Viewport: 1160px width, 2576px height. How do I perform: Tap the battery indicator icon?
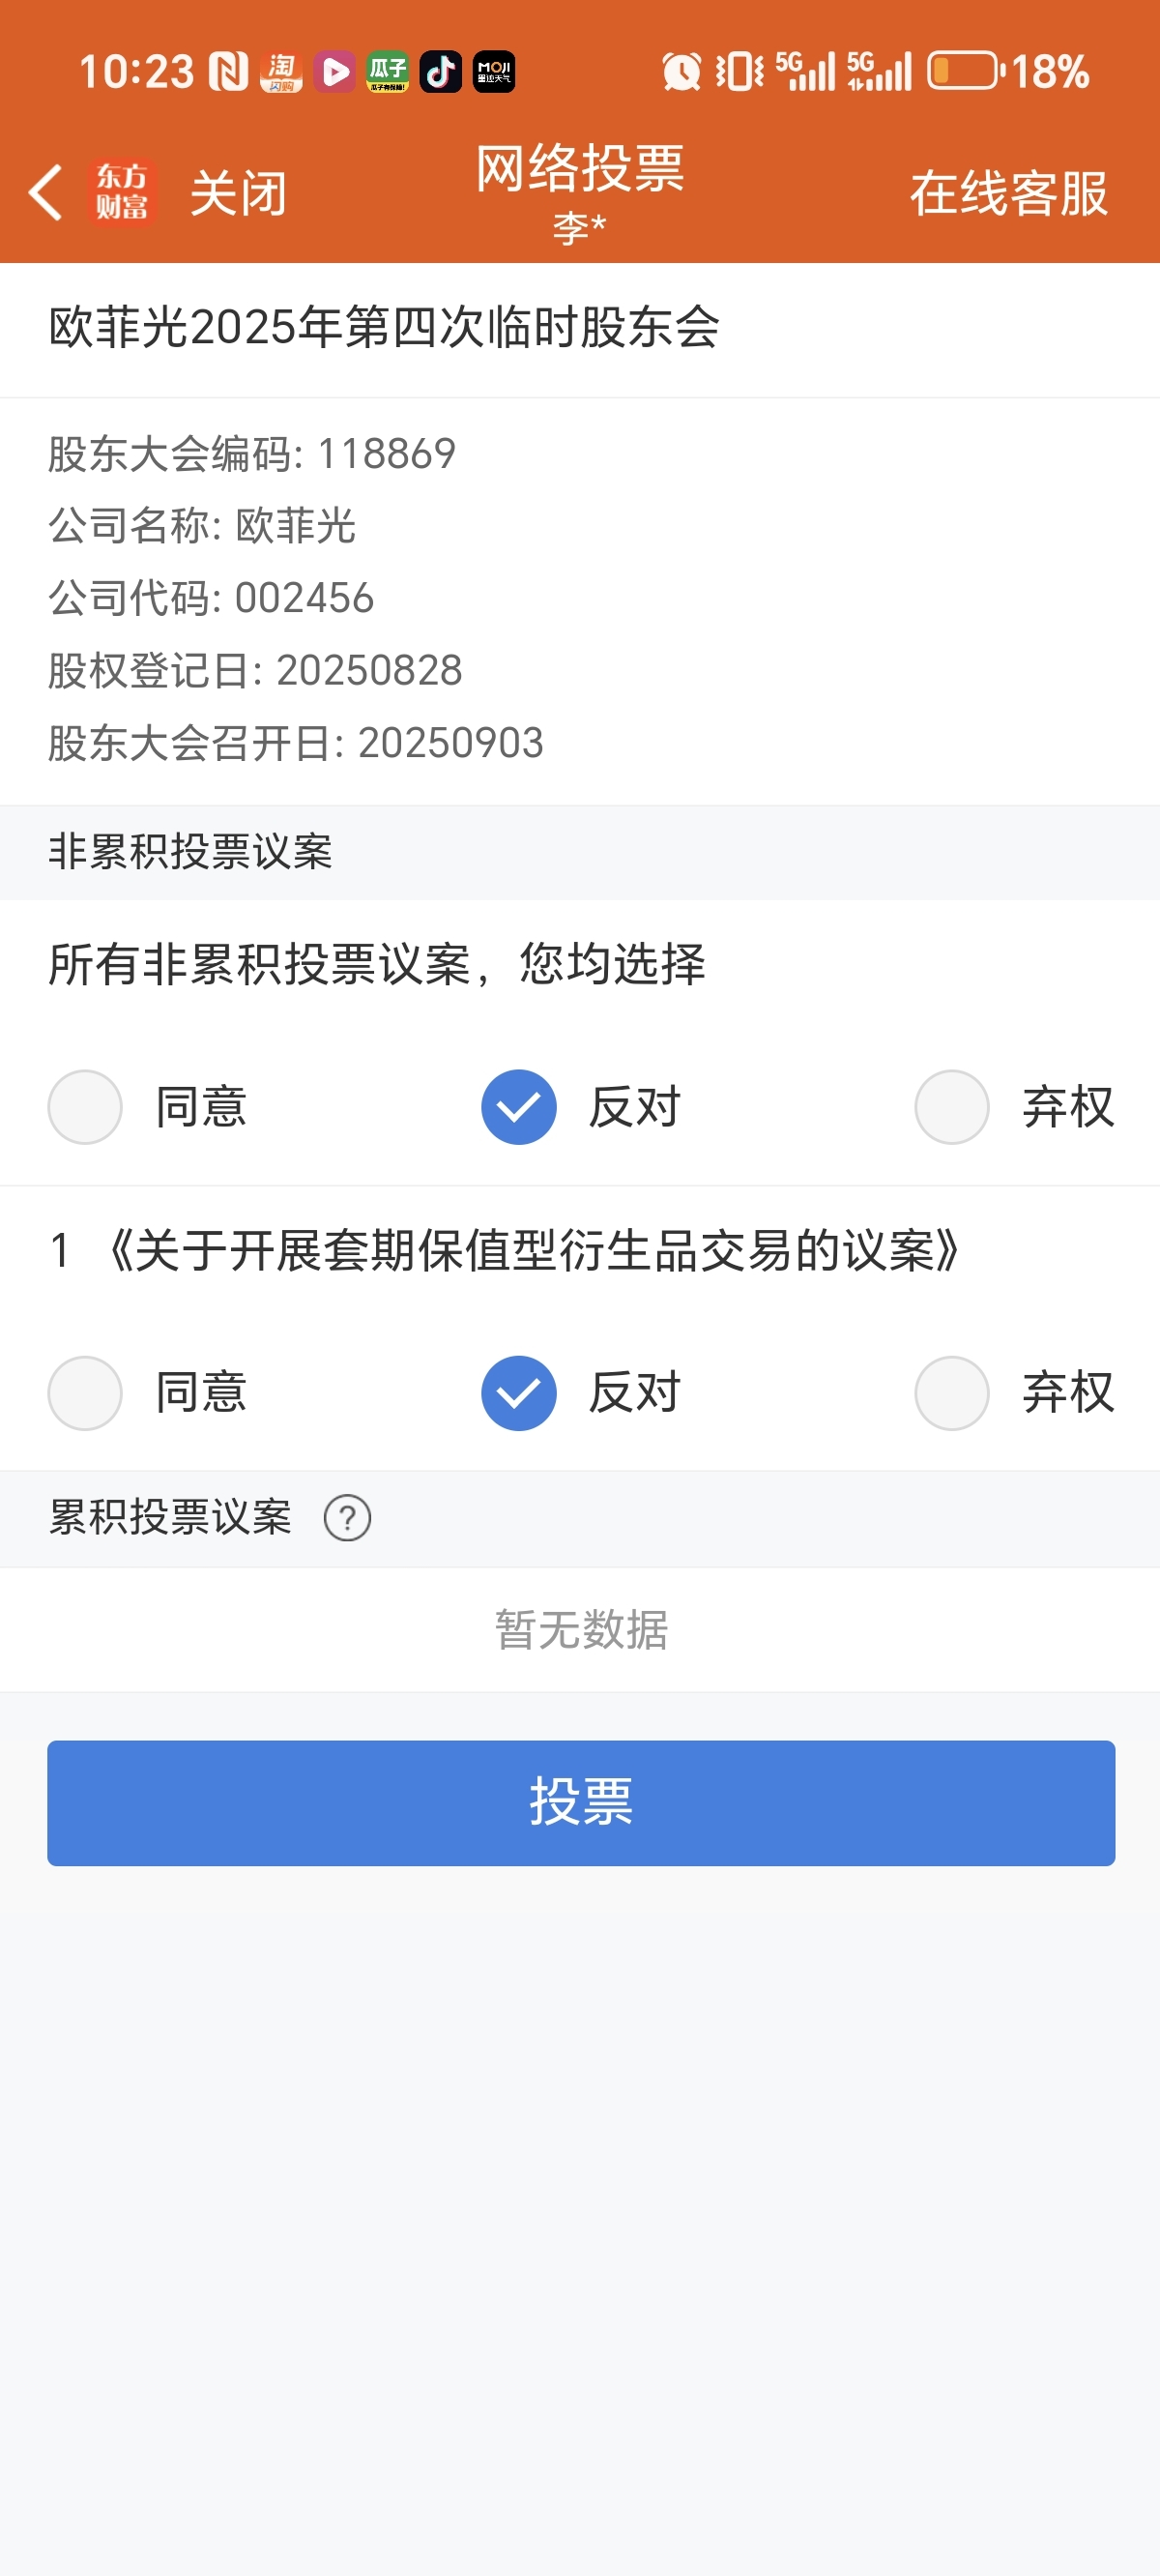(964, 71)
